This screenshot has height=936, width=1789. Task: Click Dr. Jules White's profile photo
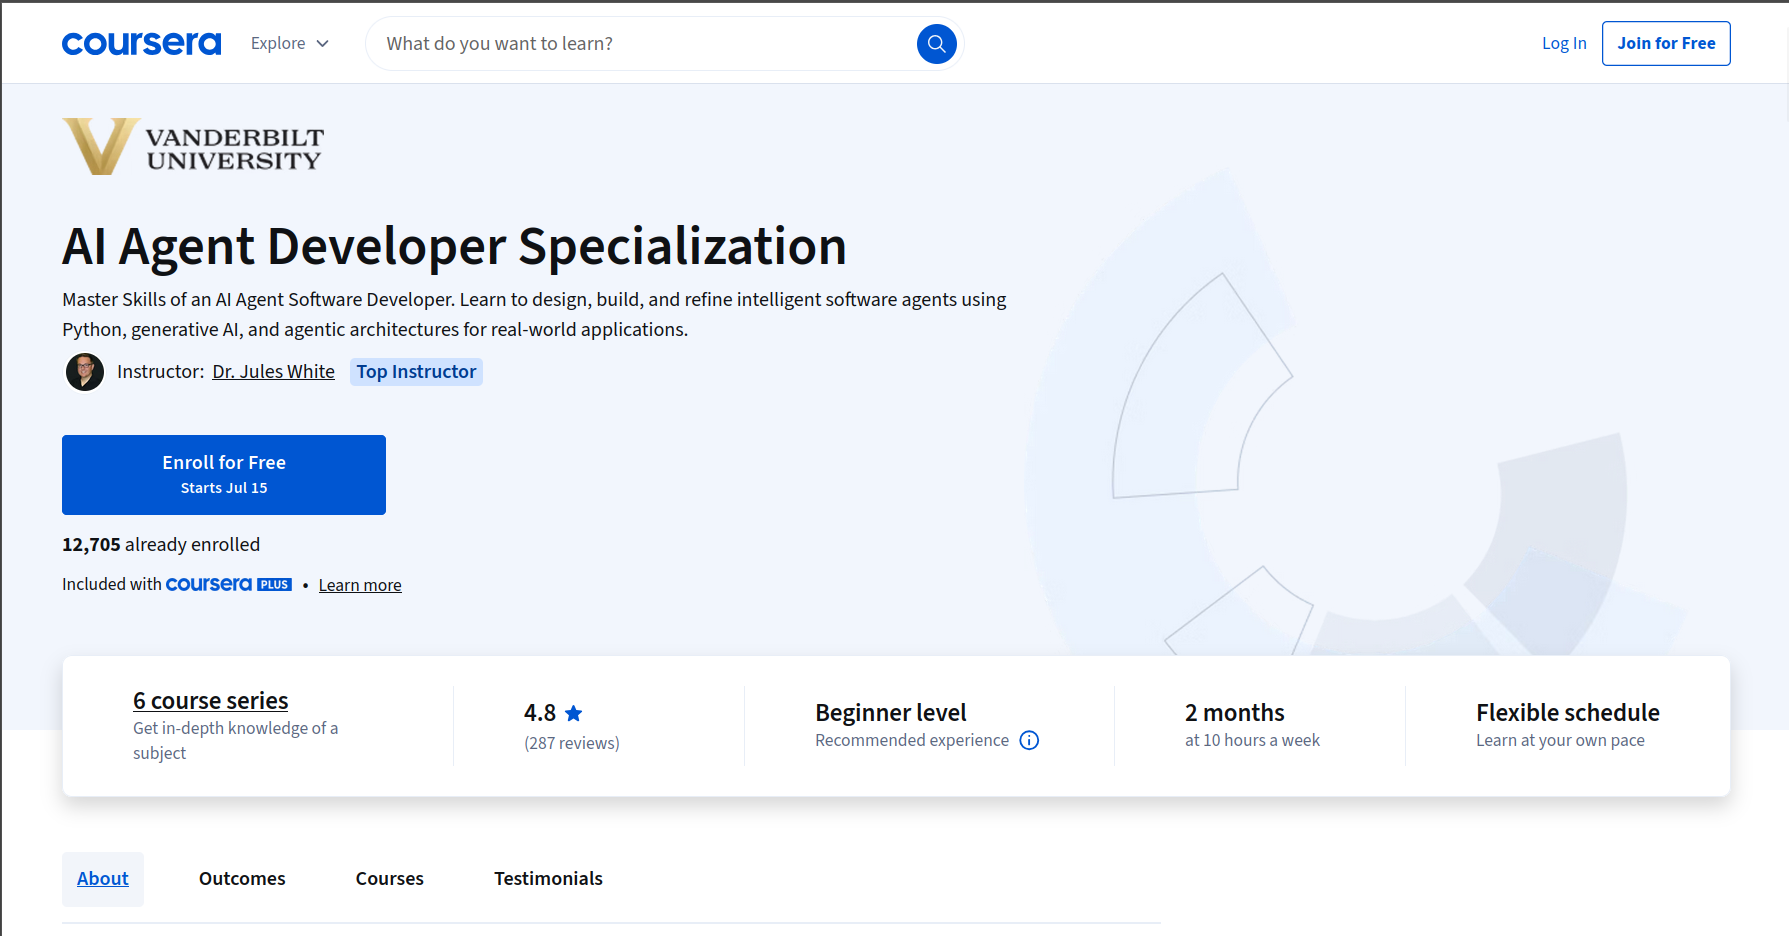pyautogui.click(x=85, y=372)
